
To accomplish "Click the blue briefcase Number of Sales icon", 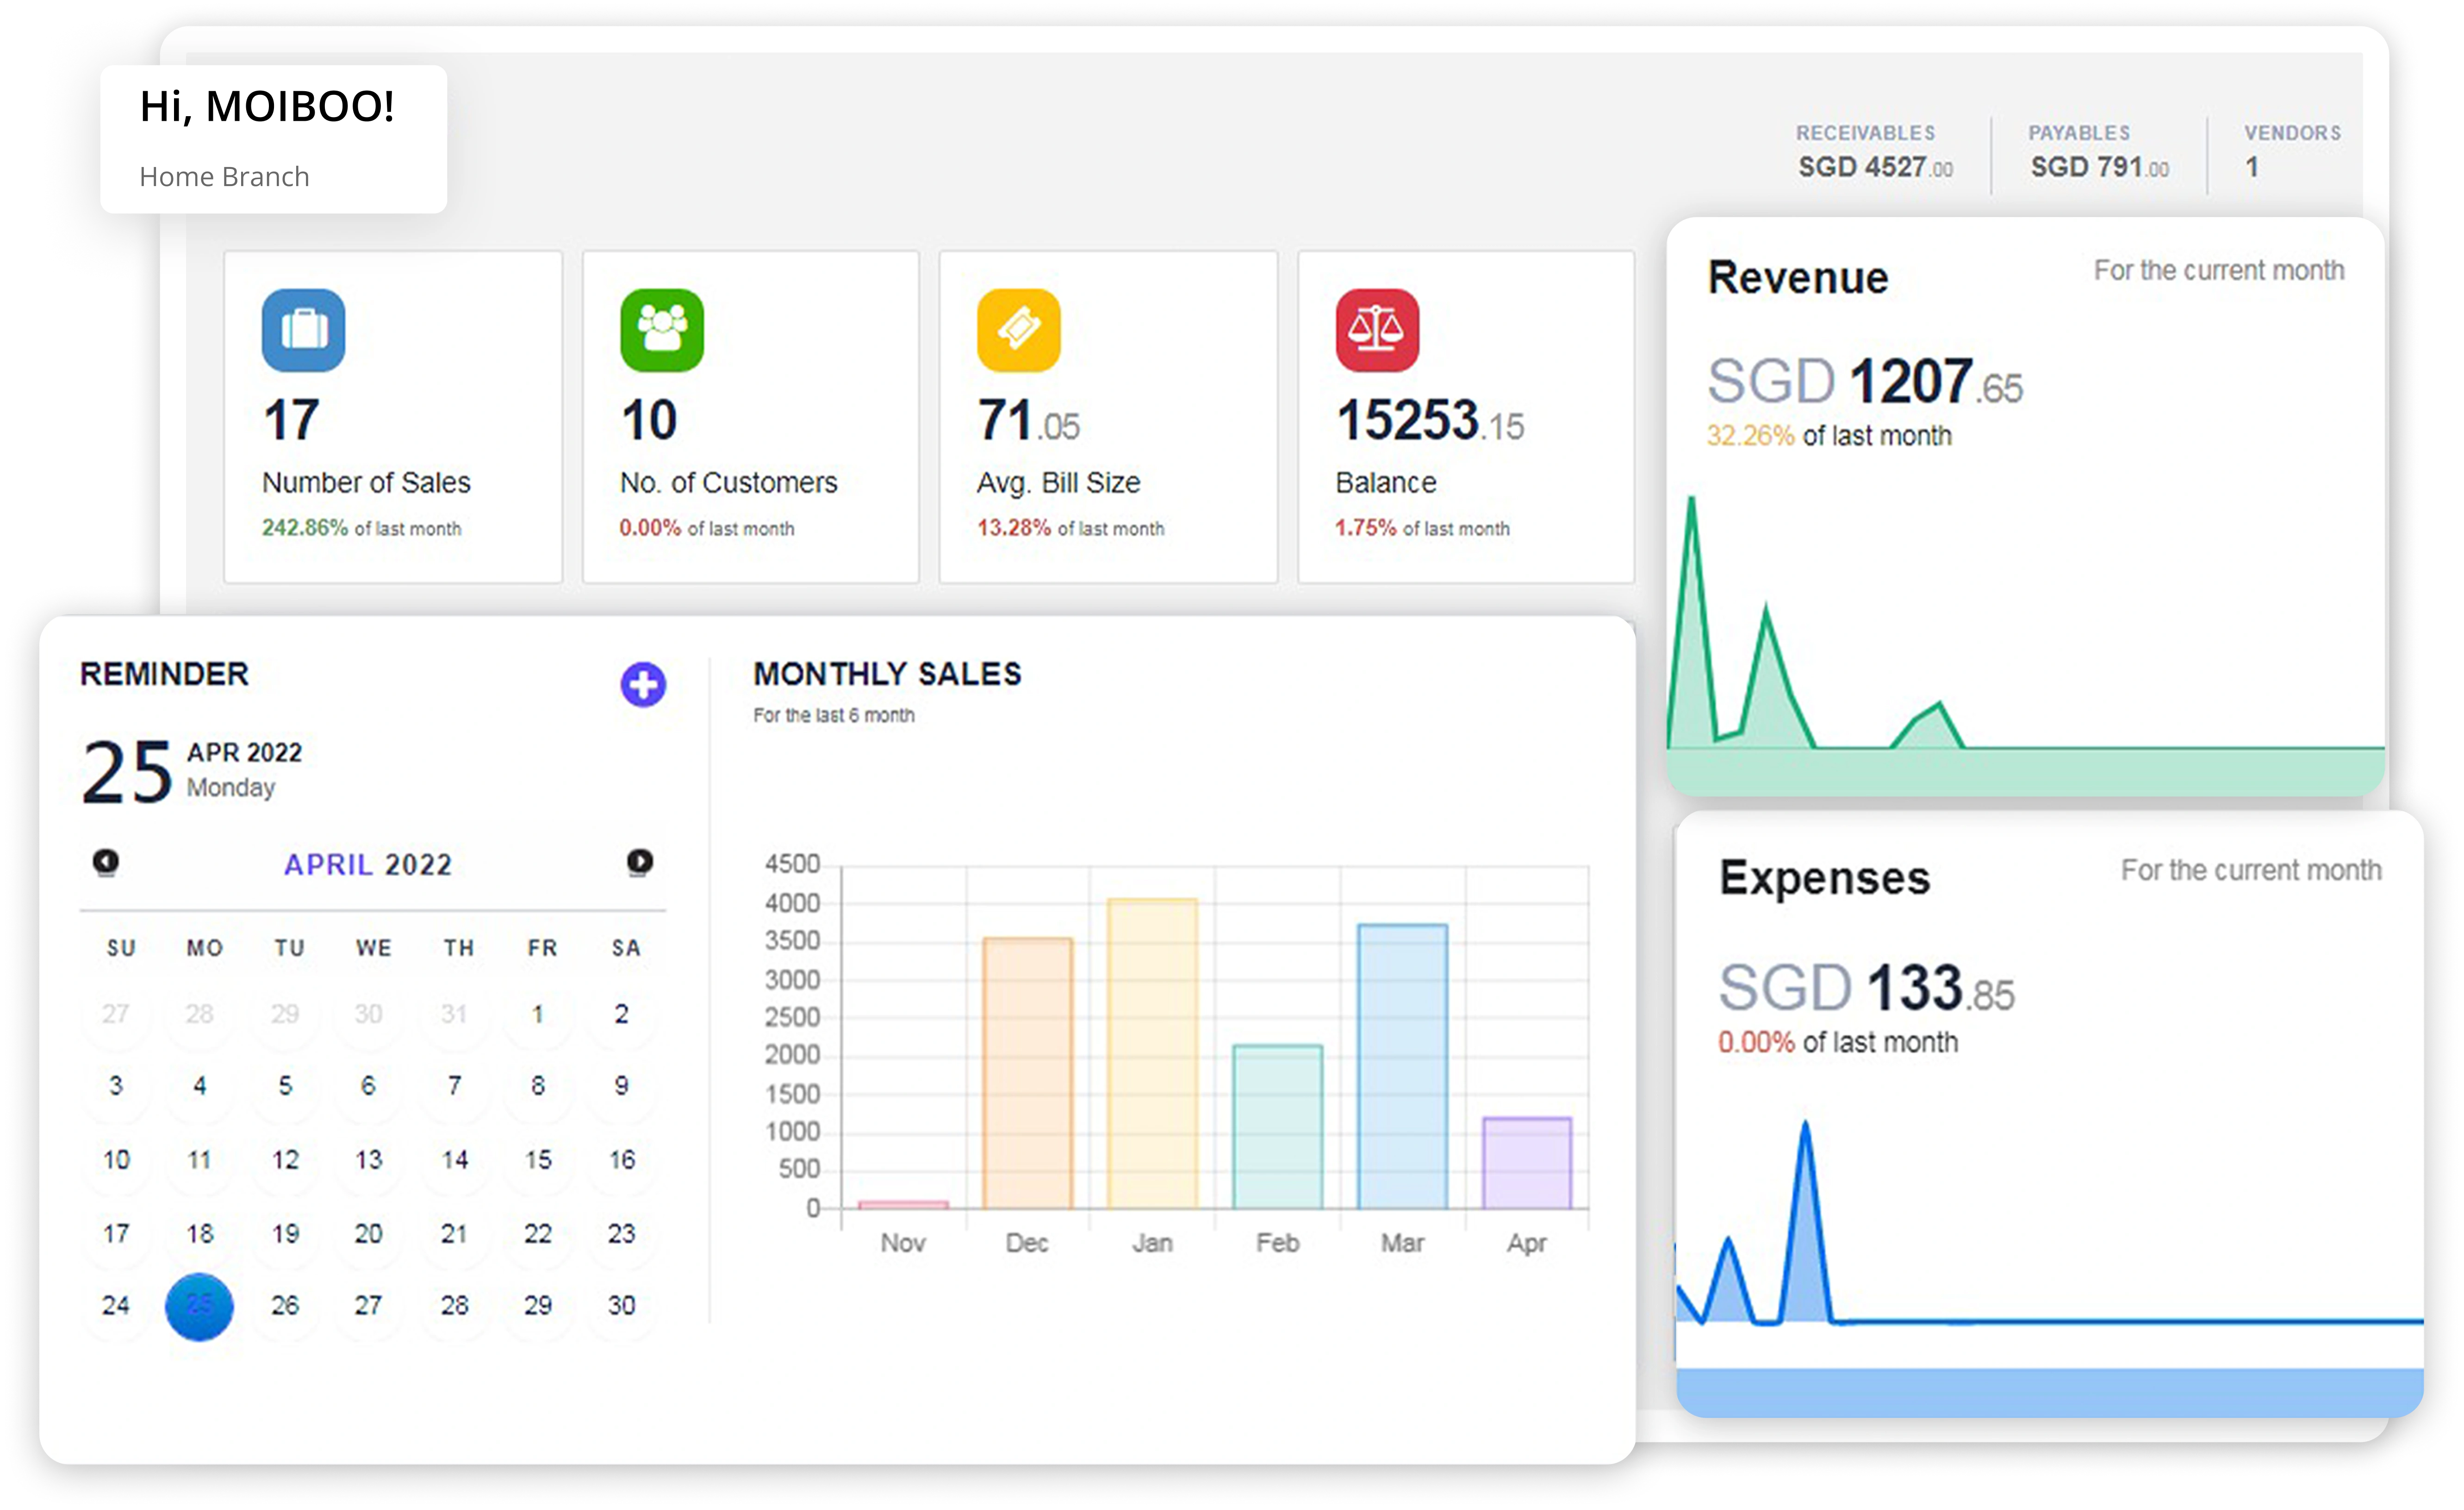I will click(x=303, y=330).
